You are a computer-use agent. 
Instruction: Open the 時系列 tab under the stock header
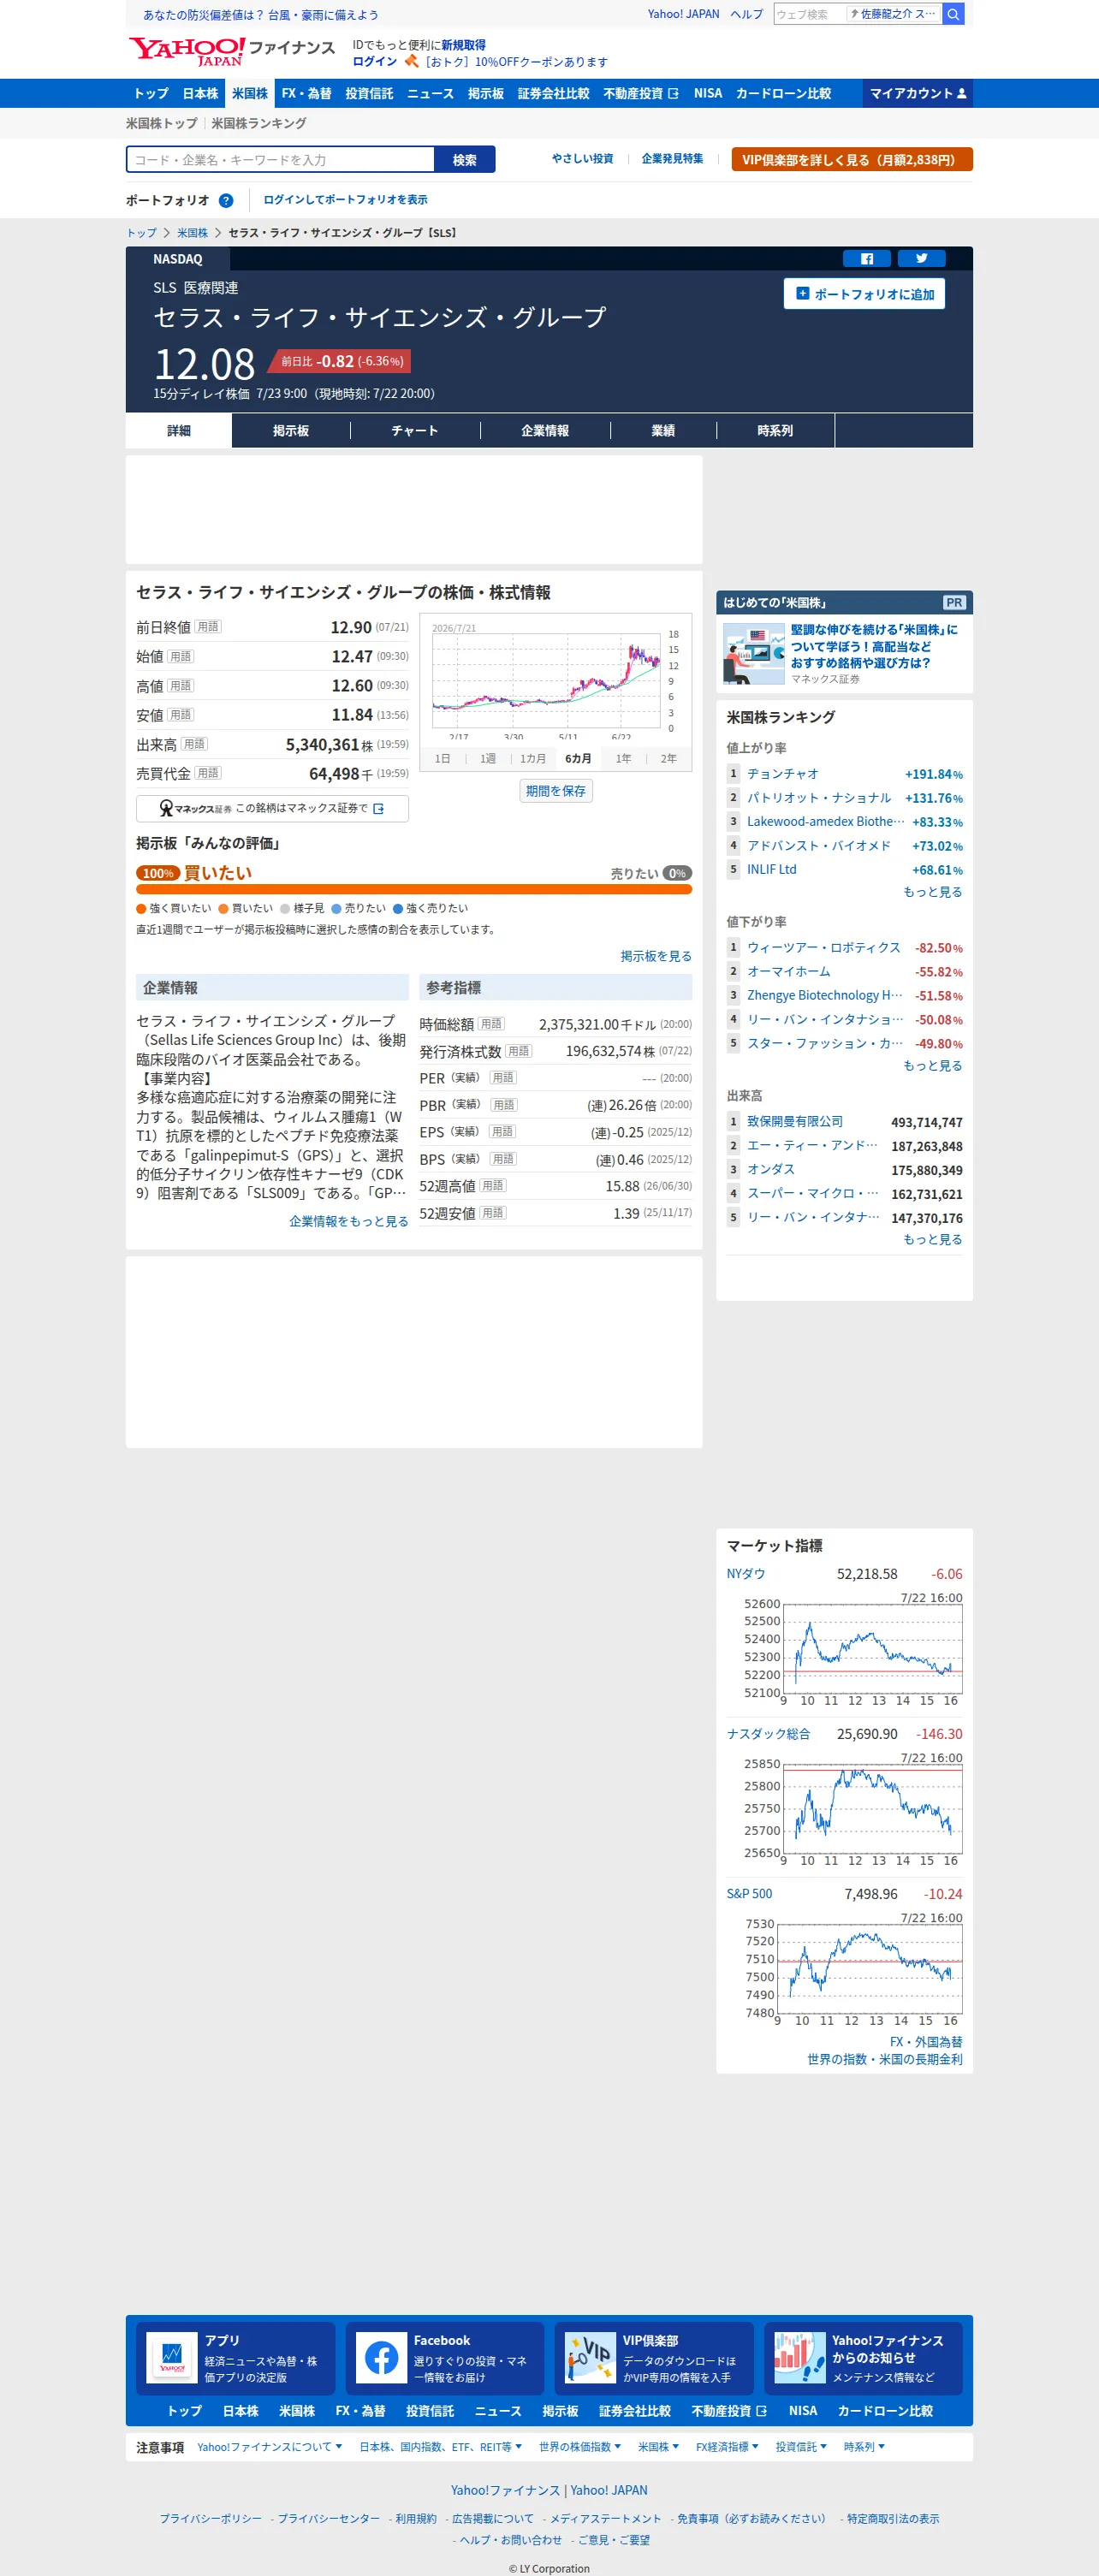[775, 431]
